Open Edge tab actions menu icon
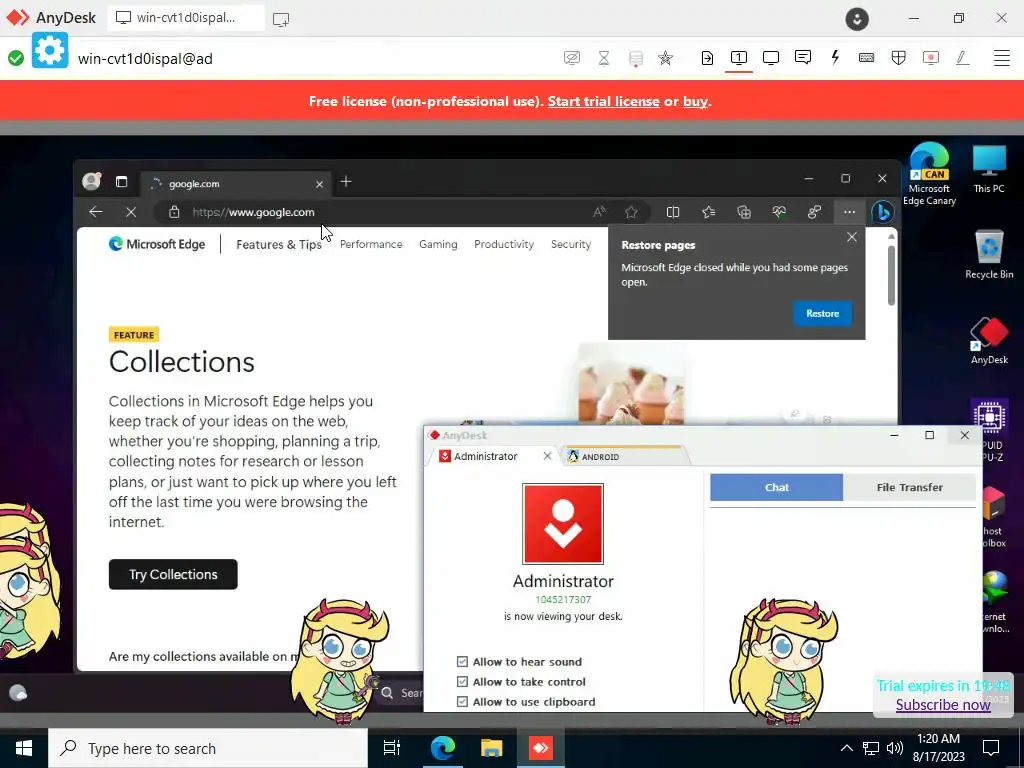The height and width of the screenshot is (768, 1024). click(x=121, y=182)
